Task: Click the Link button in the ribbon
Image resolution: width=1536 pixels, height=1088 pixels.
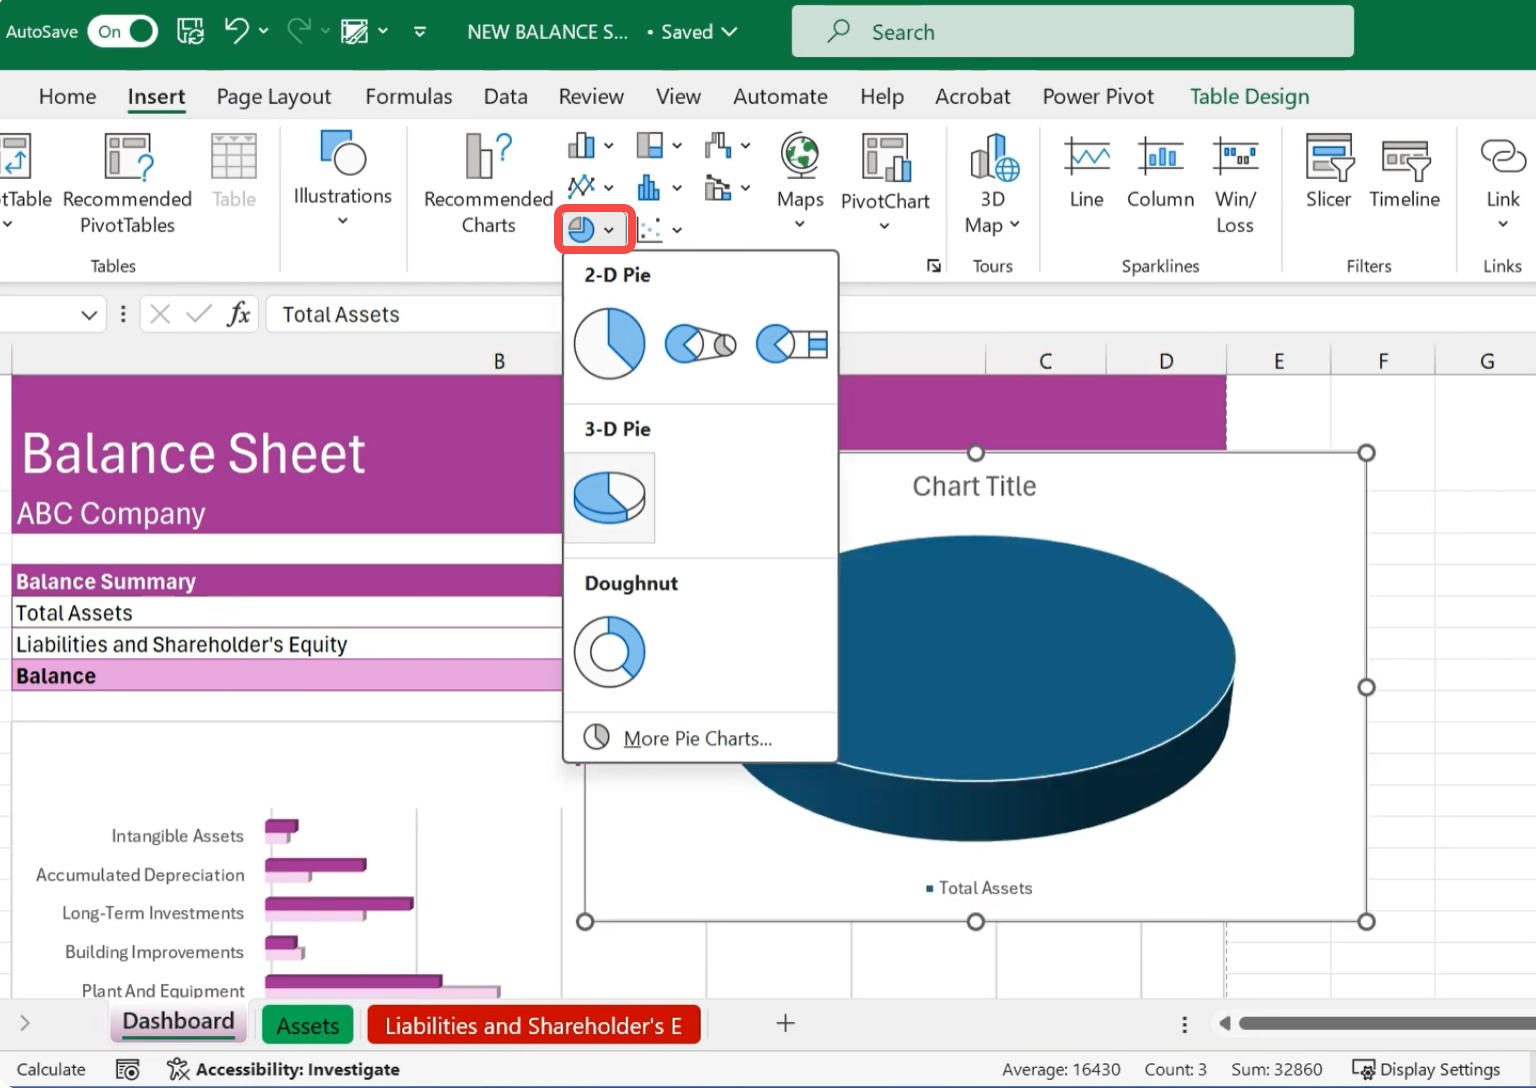Action: coord(1502,182)
